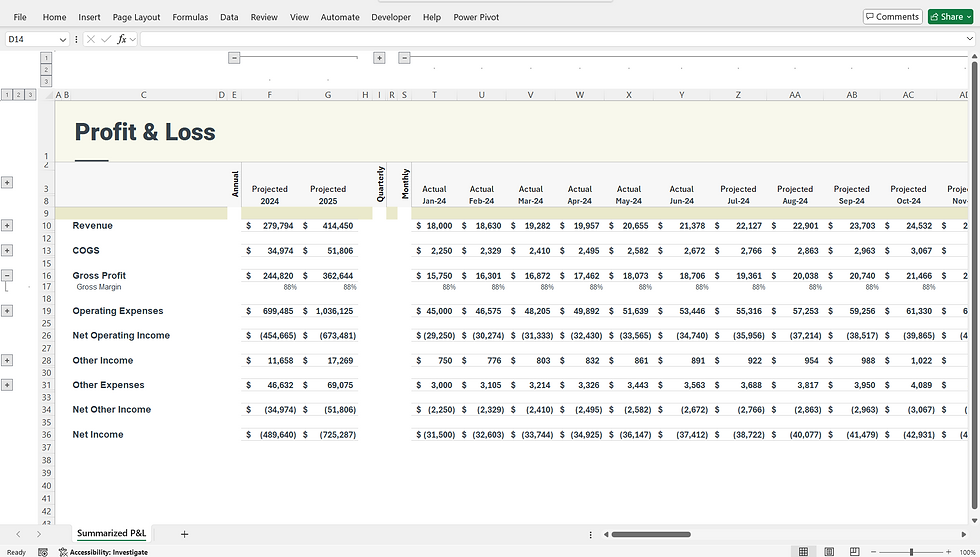Click the green Share button

coord(951,17)
